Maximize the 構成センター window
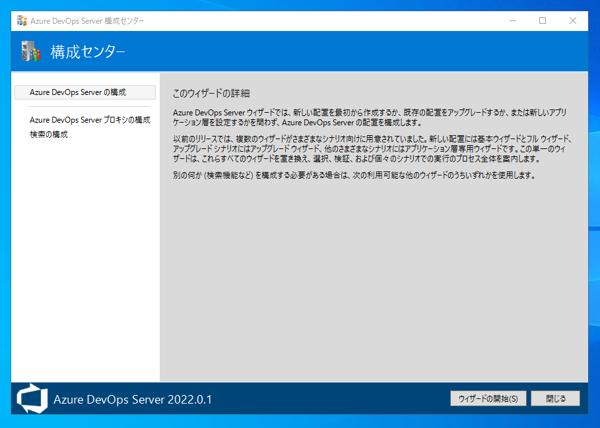 (542, 21)
